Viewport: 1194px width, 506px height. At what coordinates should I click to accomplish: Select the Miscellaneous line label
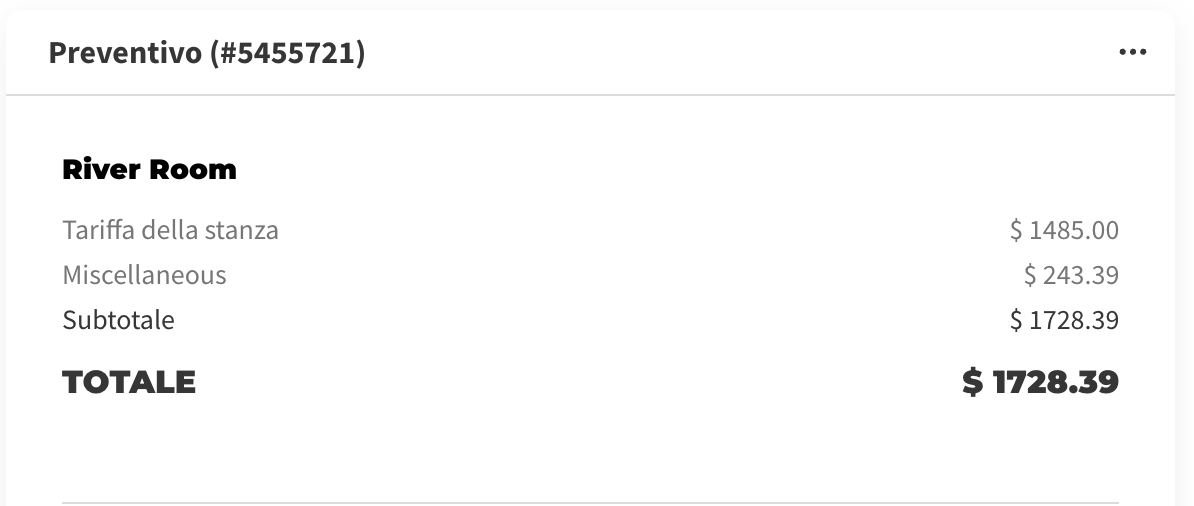(144, 275)
